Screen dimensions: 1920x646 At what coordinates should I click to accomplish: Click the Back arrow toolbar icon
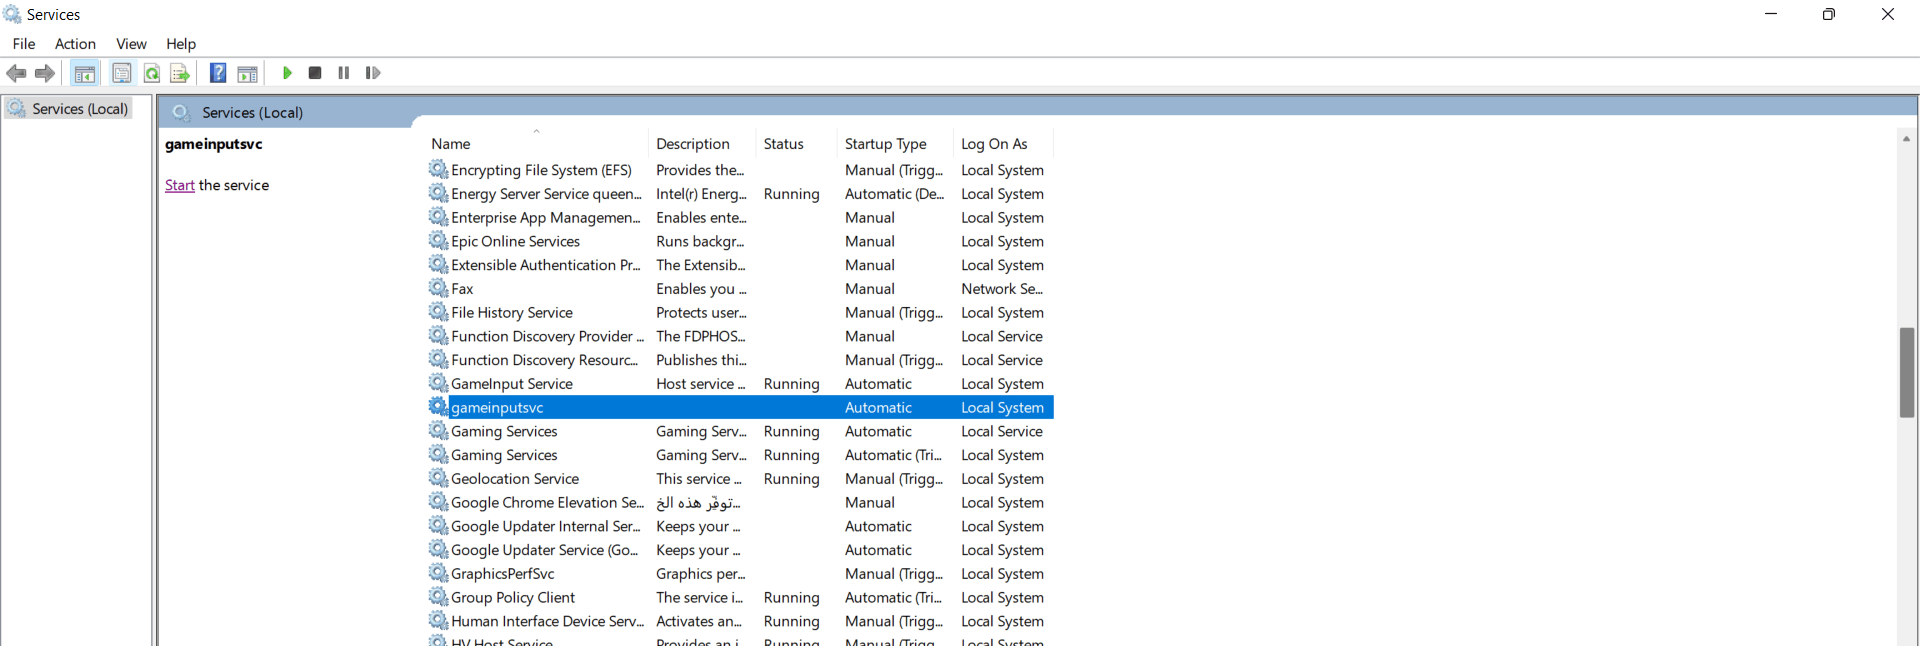tap(16, 73)
